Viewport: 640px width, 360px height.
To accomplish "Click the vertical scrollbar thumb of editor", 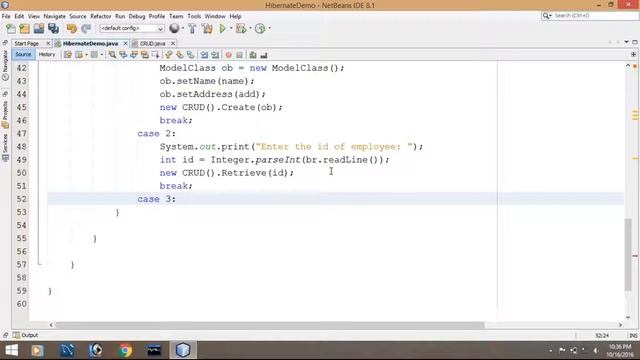I will pos(628,255).
